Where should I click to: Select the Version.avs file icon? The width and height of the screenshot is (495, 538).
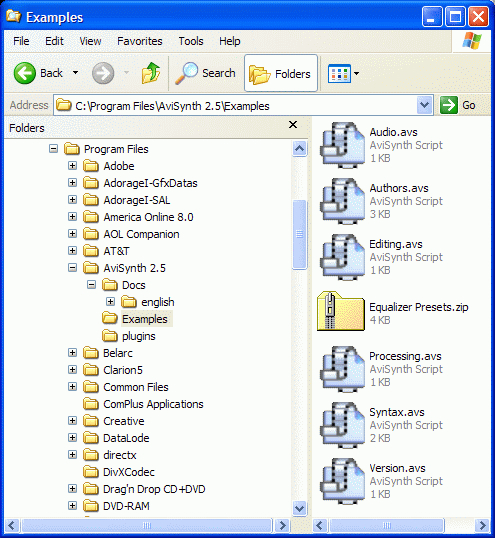(342, 481)
